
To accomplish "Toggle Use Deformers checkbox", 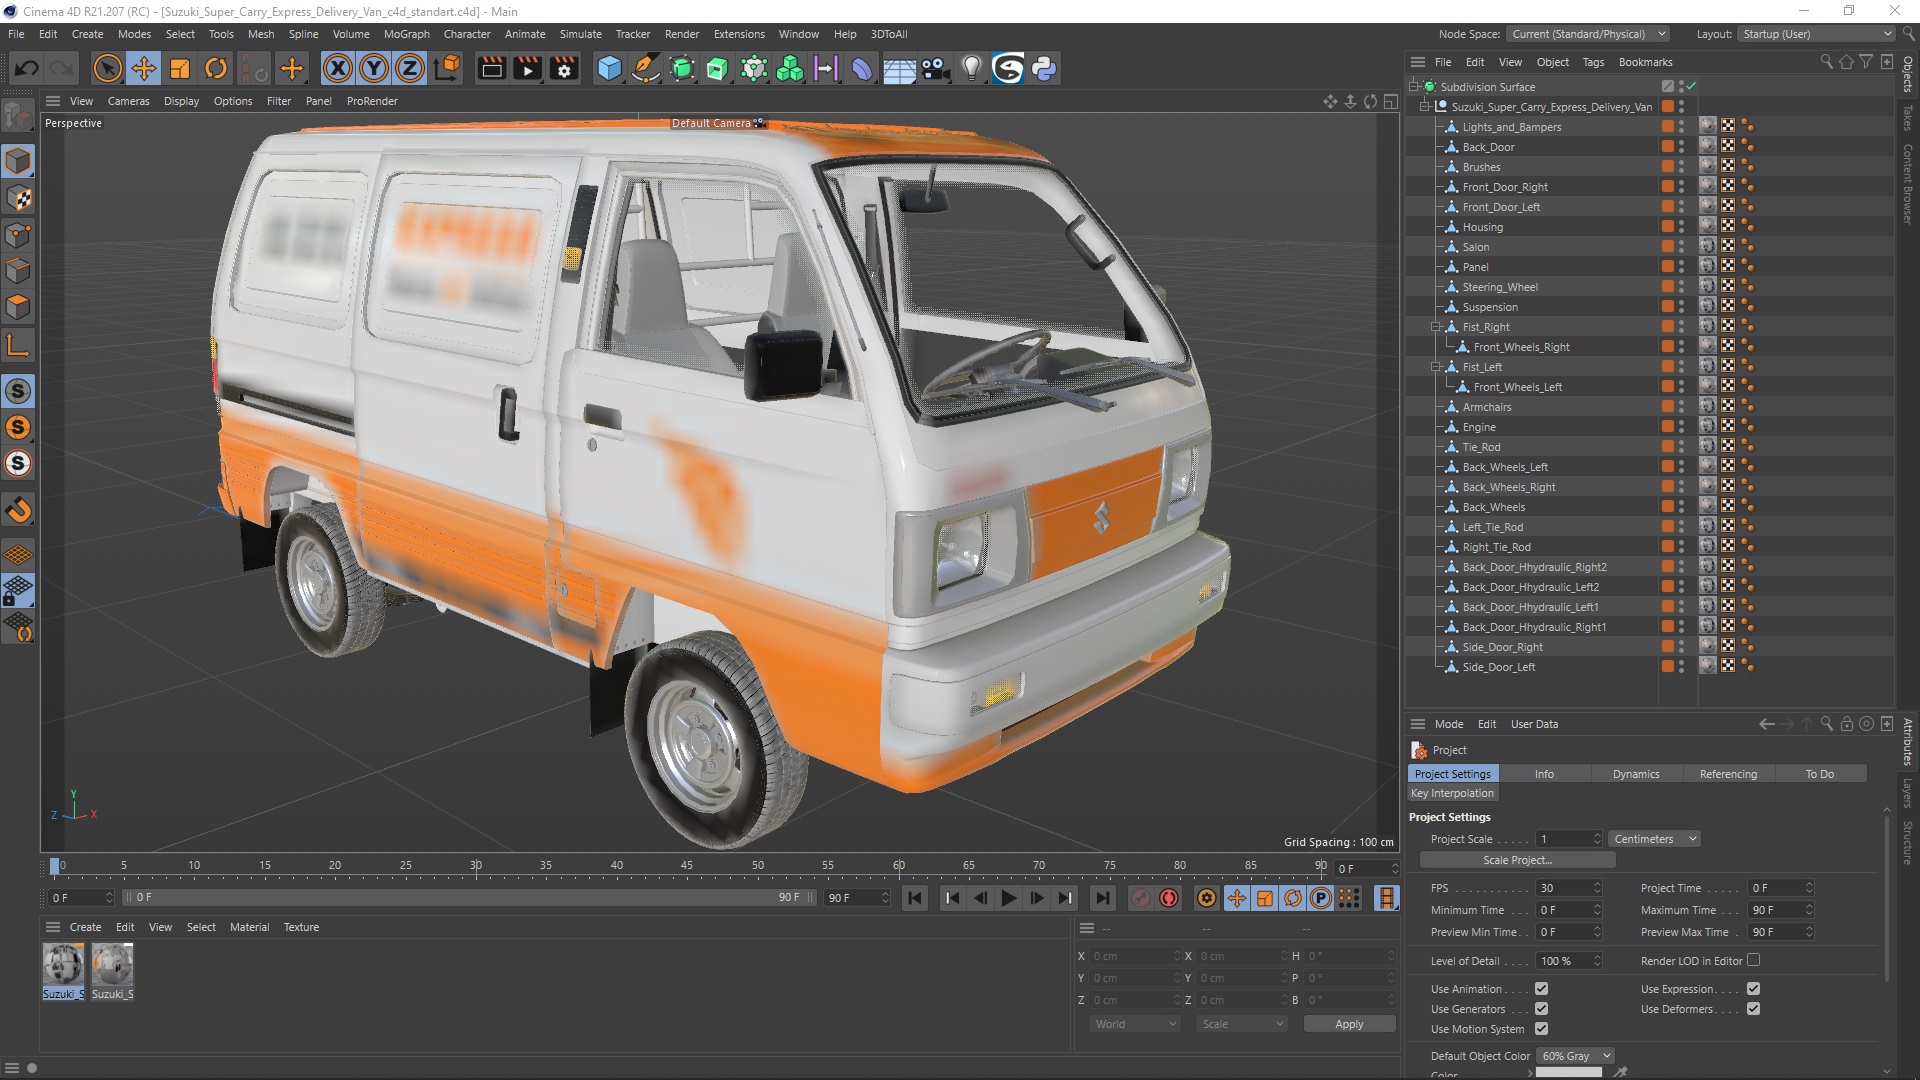I will pos(1753,1009).
